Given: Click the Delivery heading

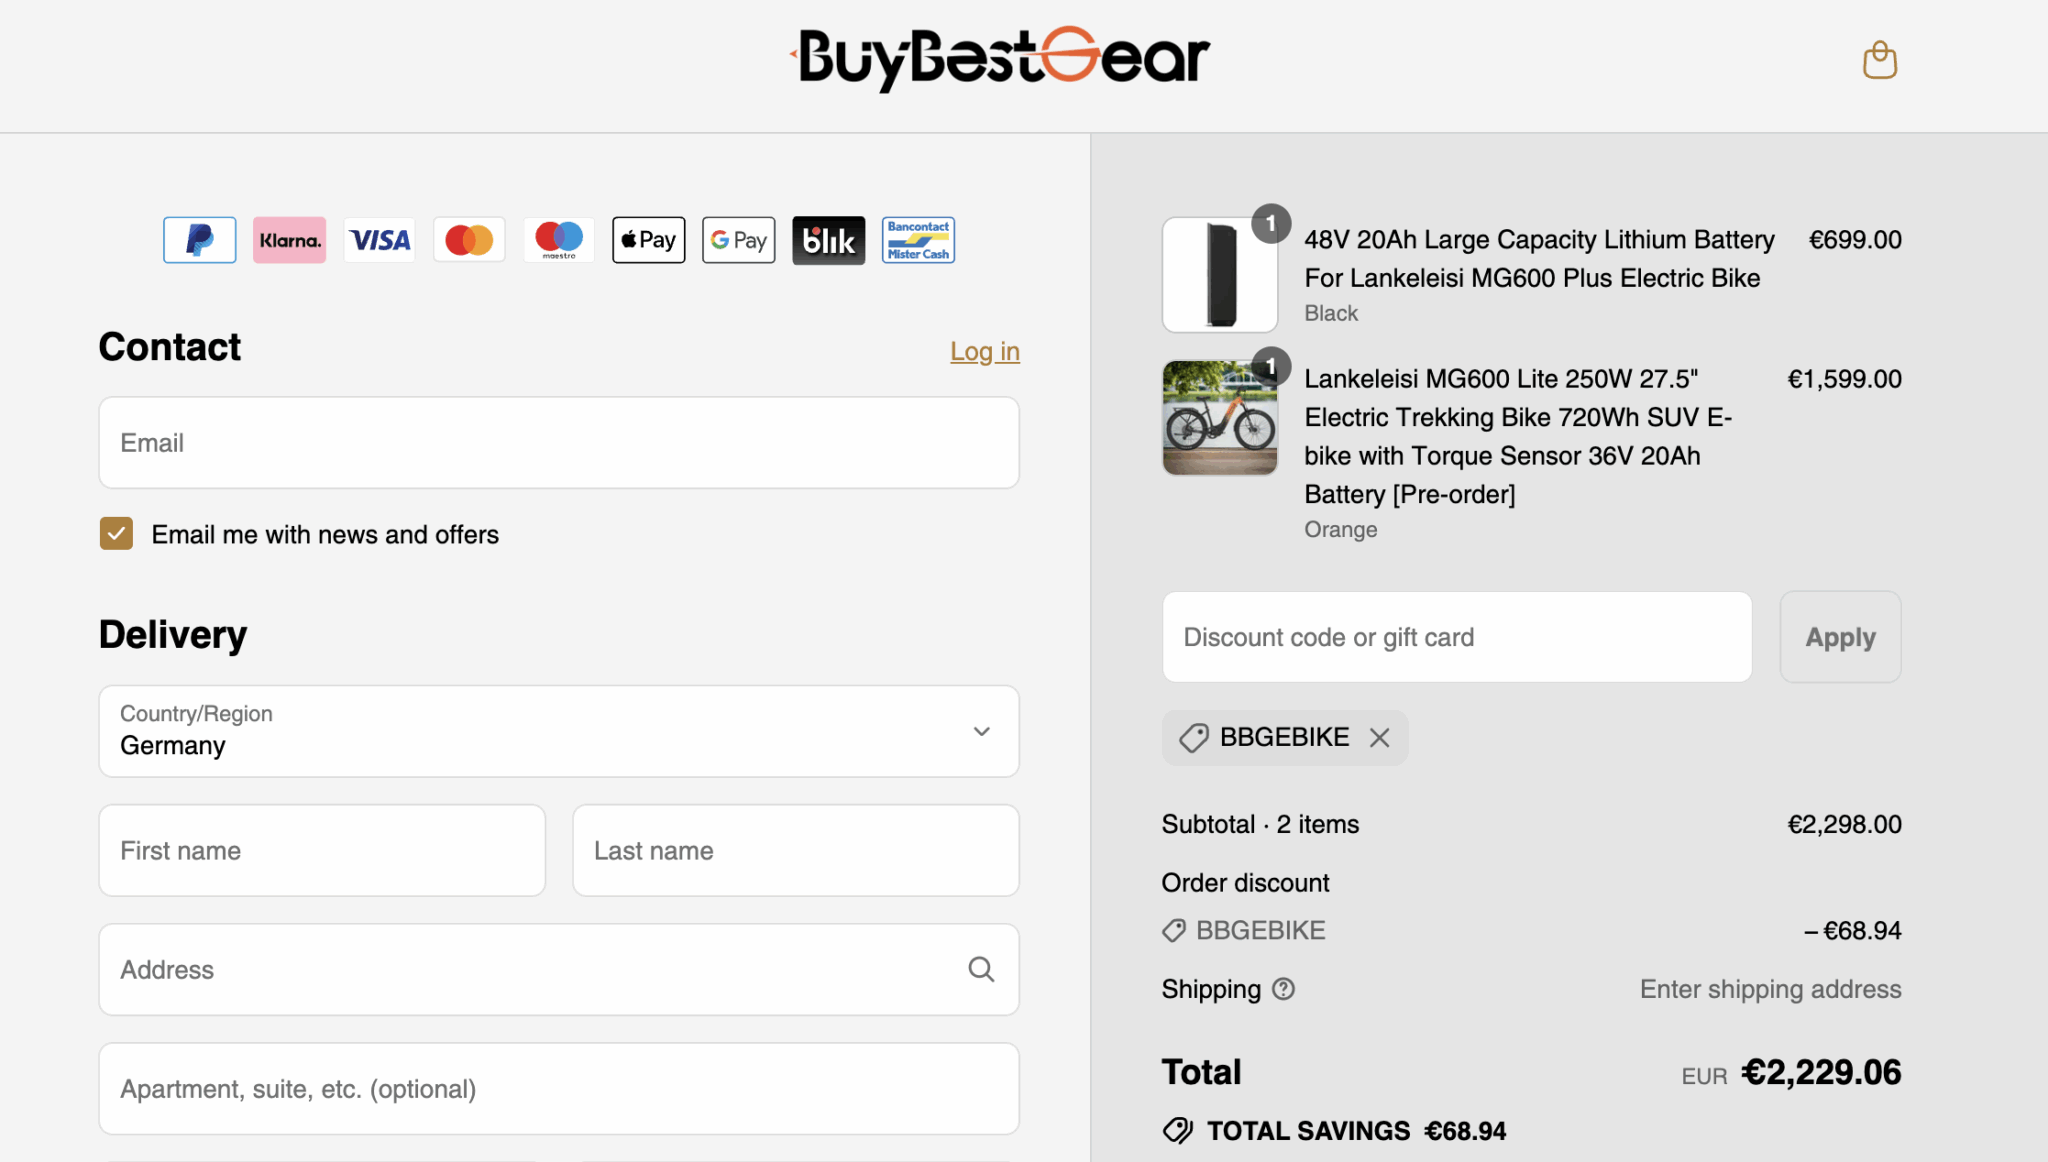Looking at the screenshot, I should tap(173, 635).
